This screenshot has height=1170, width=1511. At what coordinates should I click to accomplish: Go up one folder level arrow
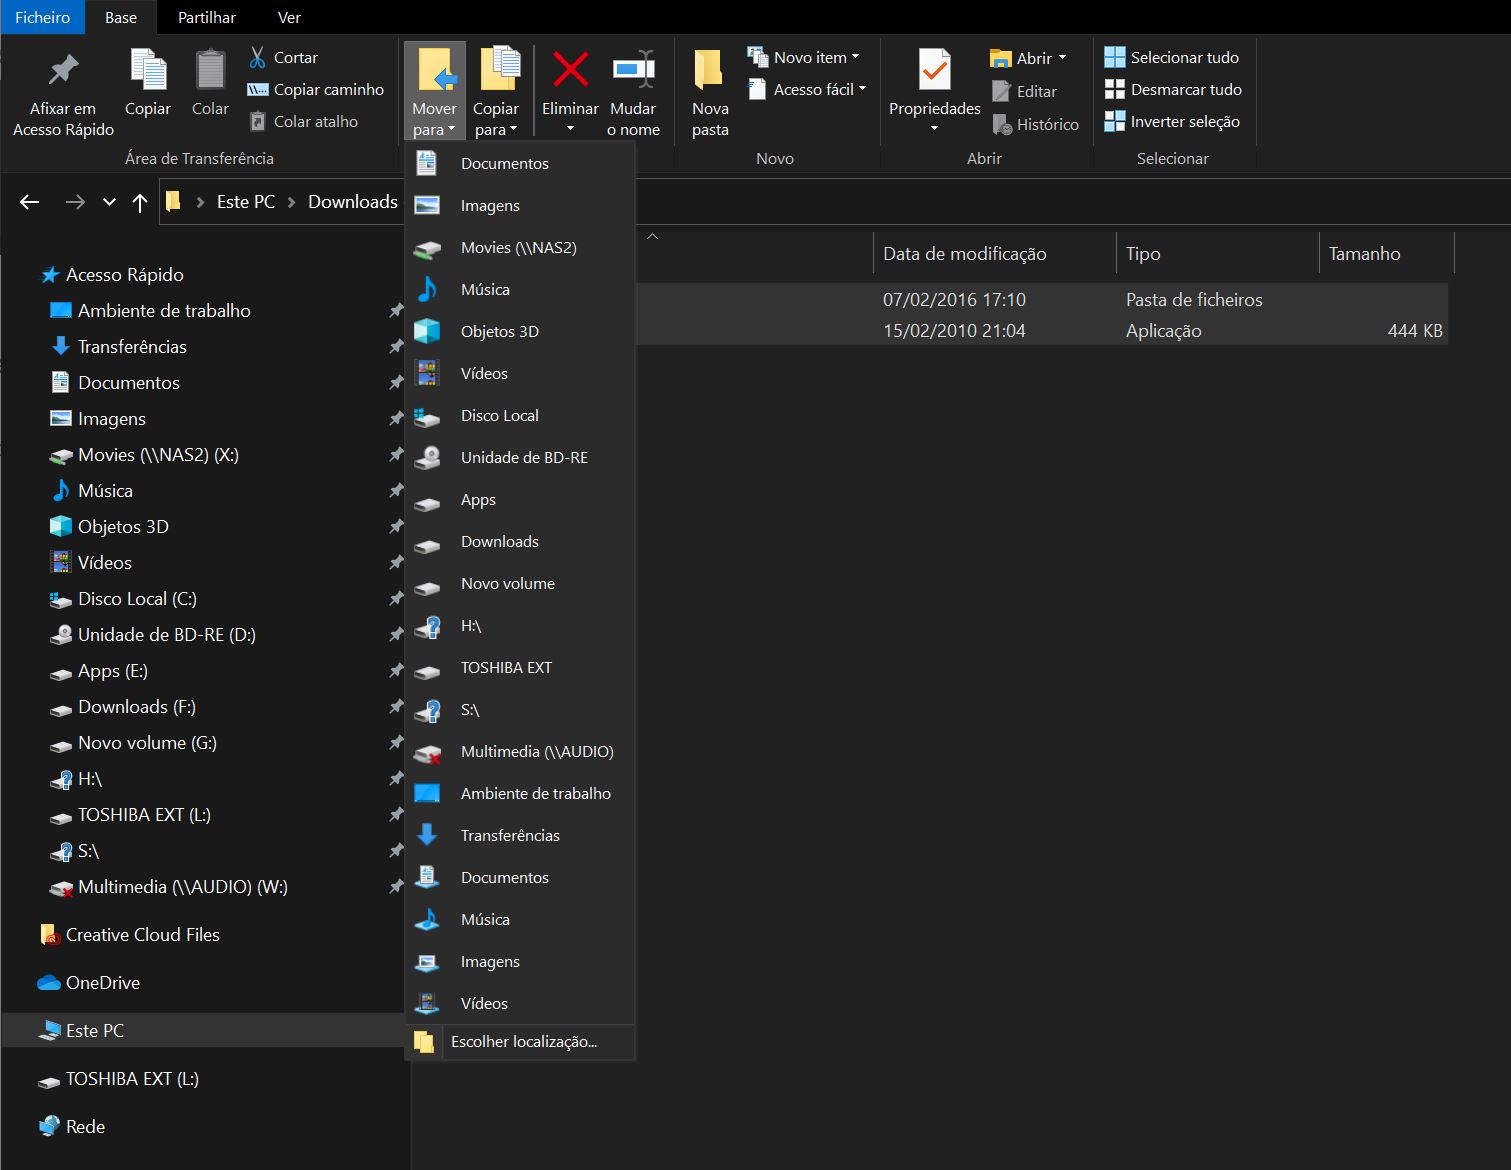(x=140, y=202)
